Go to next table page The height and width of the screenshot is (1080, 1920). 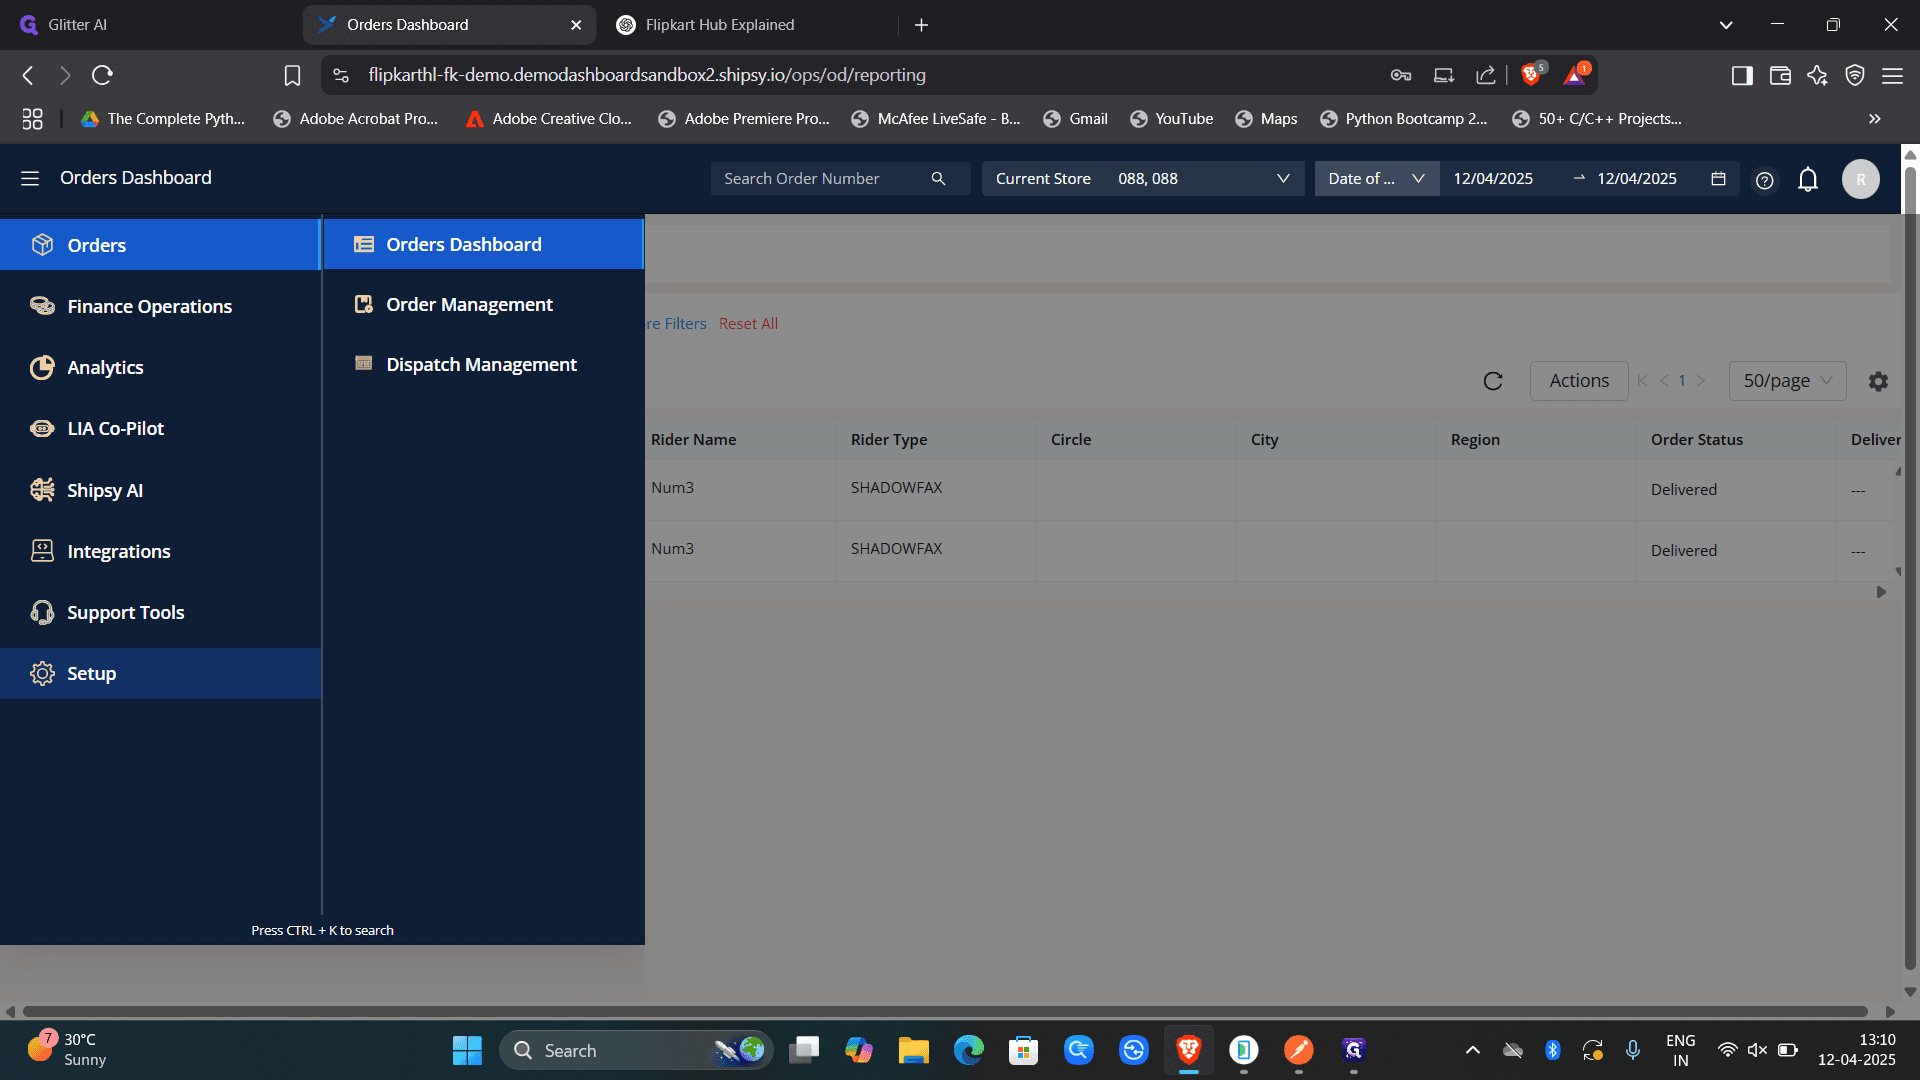pyautogui.click(x=1700, y=380)
